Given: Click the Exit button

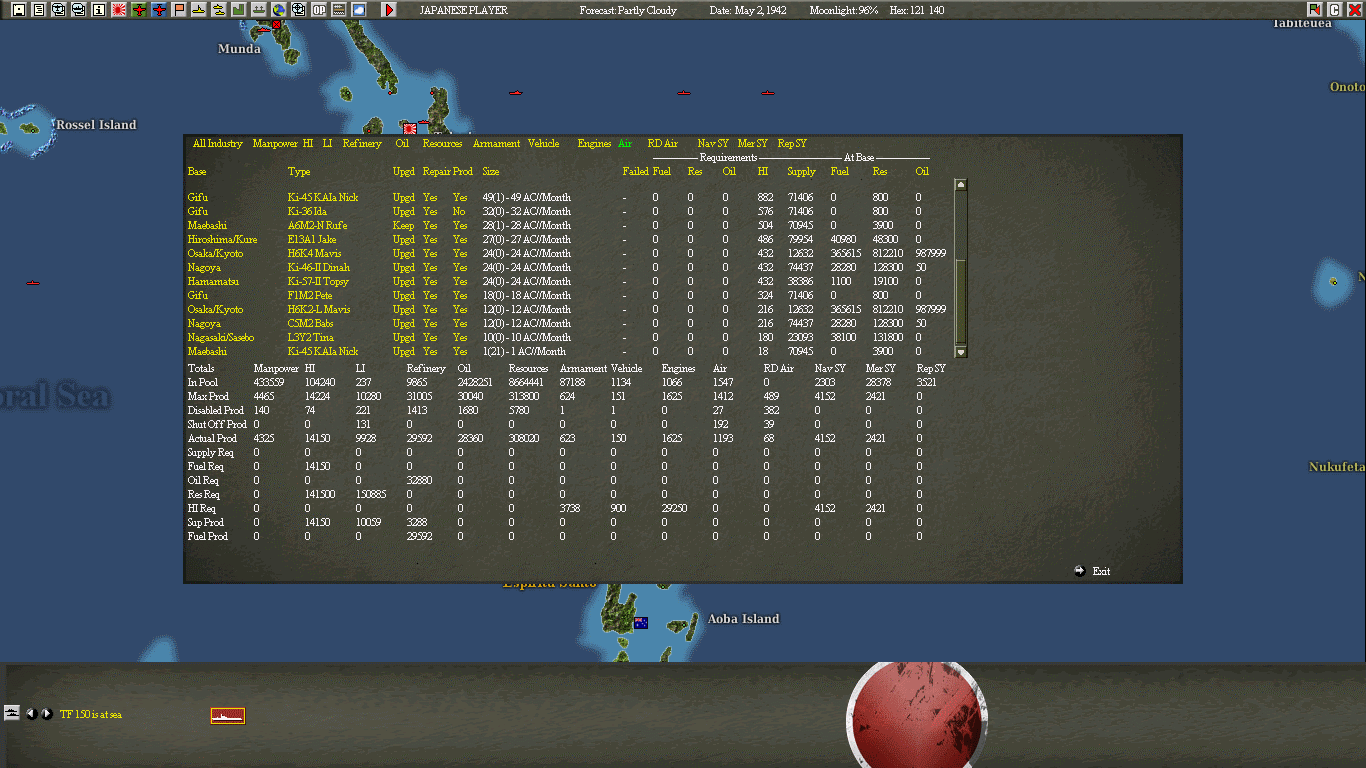Looking at the screenshot, I should pyautogui.click(x=1099, y=571).
